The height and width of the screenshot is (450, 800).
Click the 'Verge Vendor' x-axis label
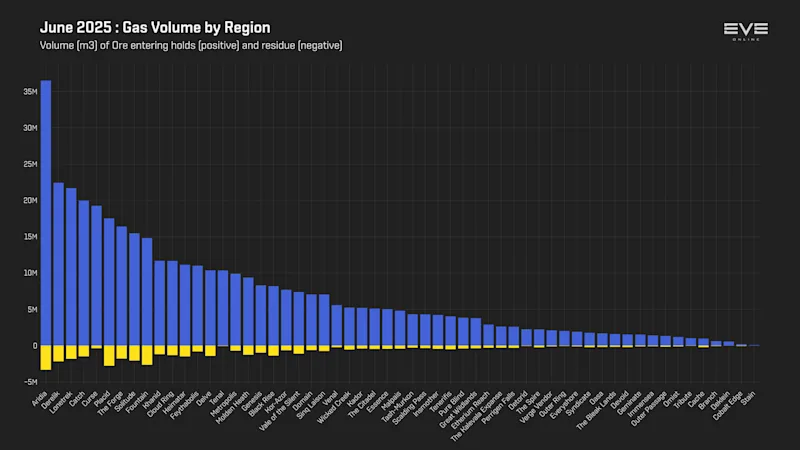pos(536,408)
